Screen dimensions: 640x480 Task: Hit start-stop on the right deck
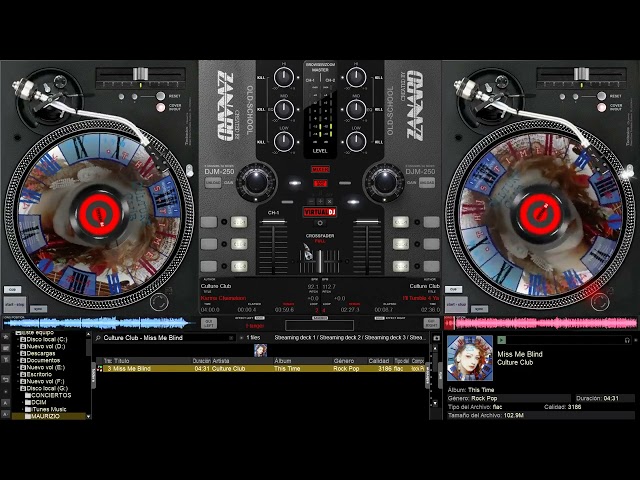point(456,304)
